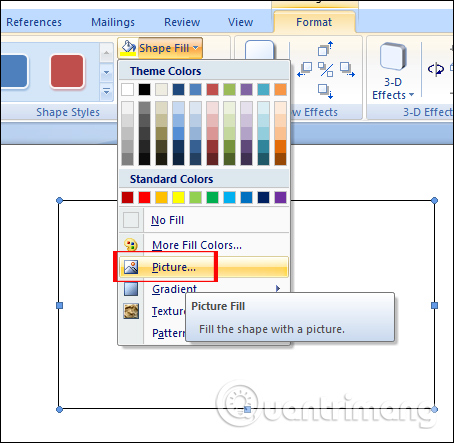Pick purple theme color swatch in top row
This screenshot has width=454, height=443.
(246, 89)
